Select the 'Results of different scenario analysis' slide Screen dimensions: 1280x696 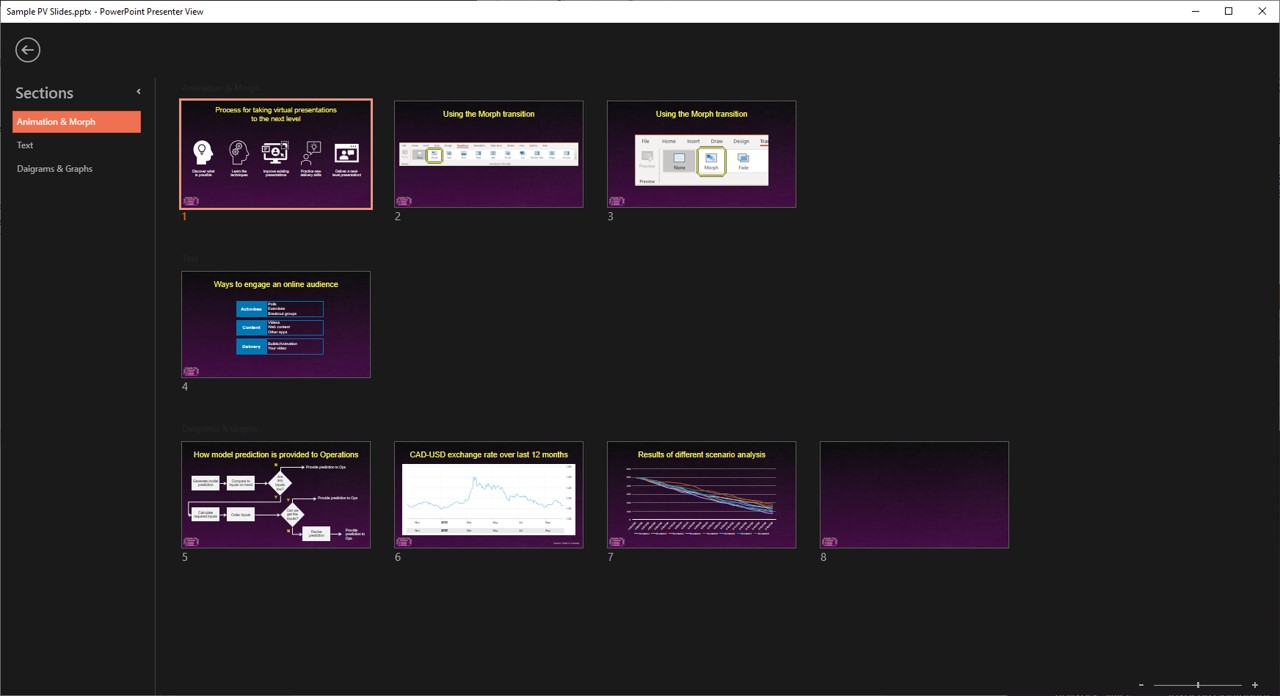click(701, 494)
